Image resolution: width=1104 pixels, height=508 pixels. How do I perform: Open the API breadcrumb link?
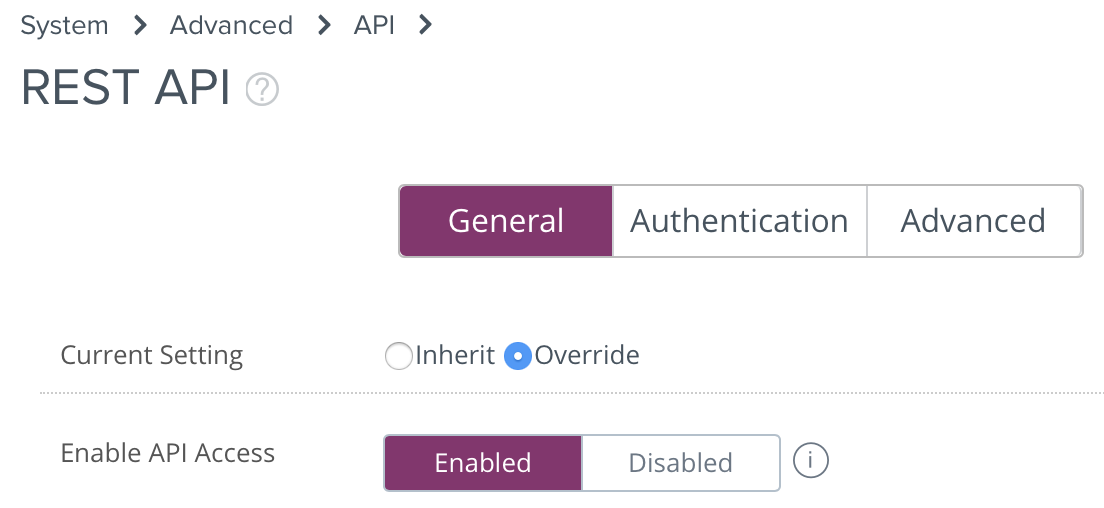click(x=374, y=25)
